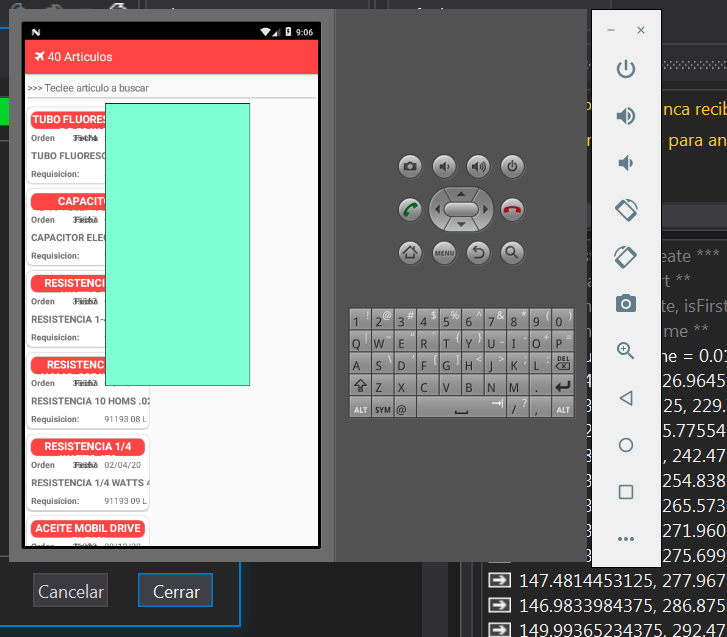Screen dimensions: 727x637
Task: Tap the sidebar Home circle button
Action: [x=625, y=445]
